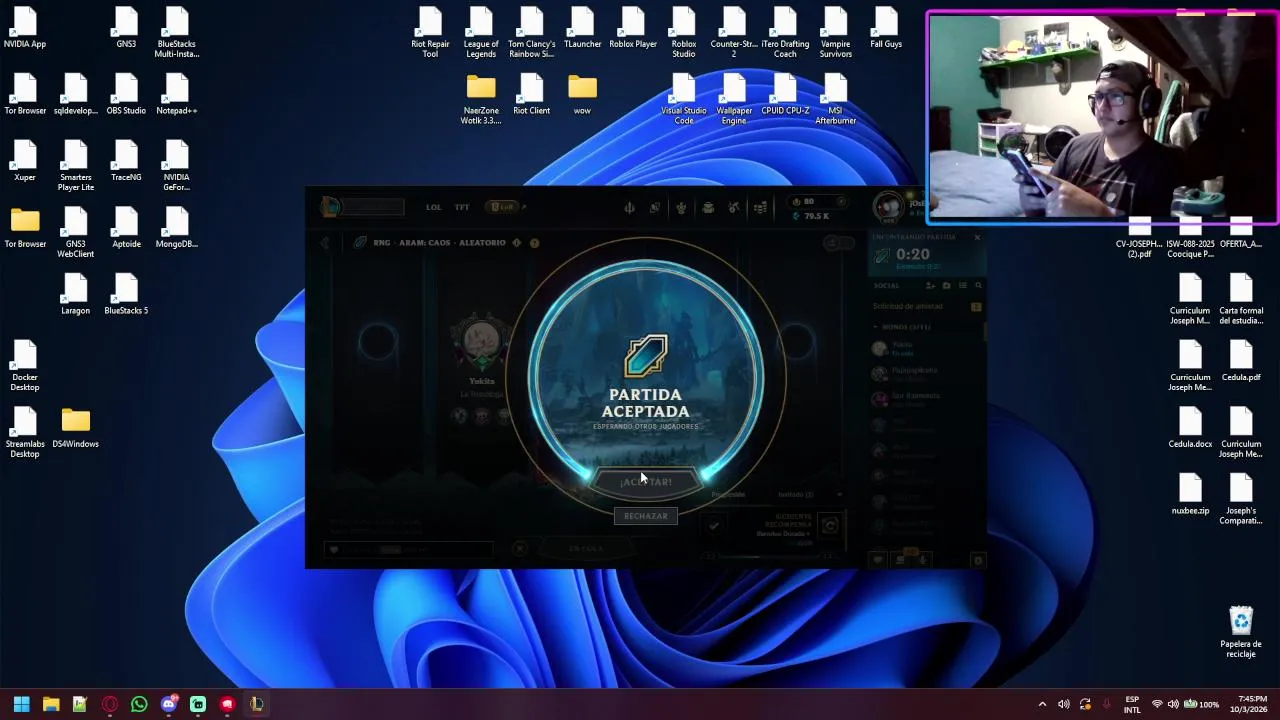
Task: Click the RECHAZAR button
Action: [645, 516]
